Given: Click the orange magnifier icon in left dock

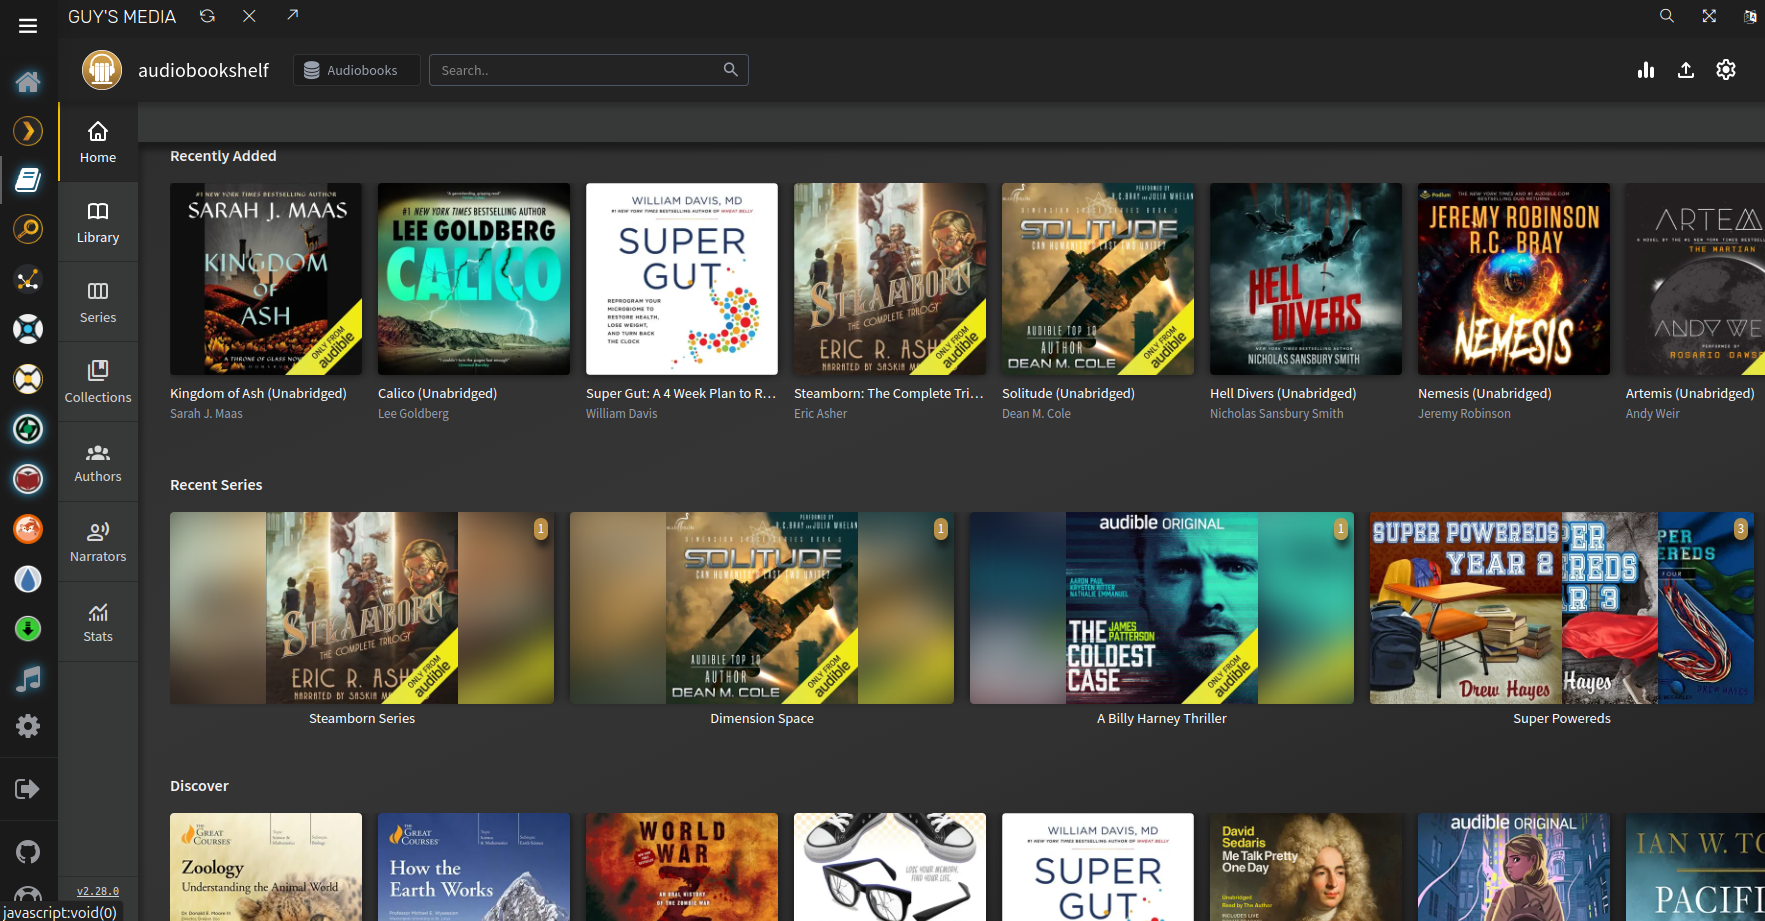Looking at the screenshot, I should pos(28,229).
